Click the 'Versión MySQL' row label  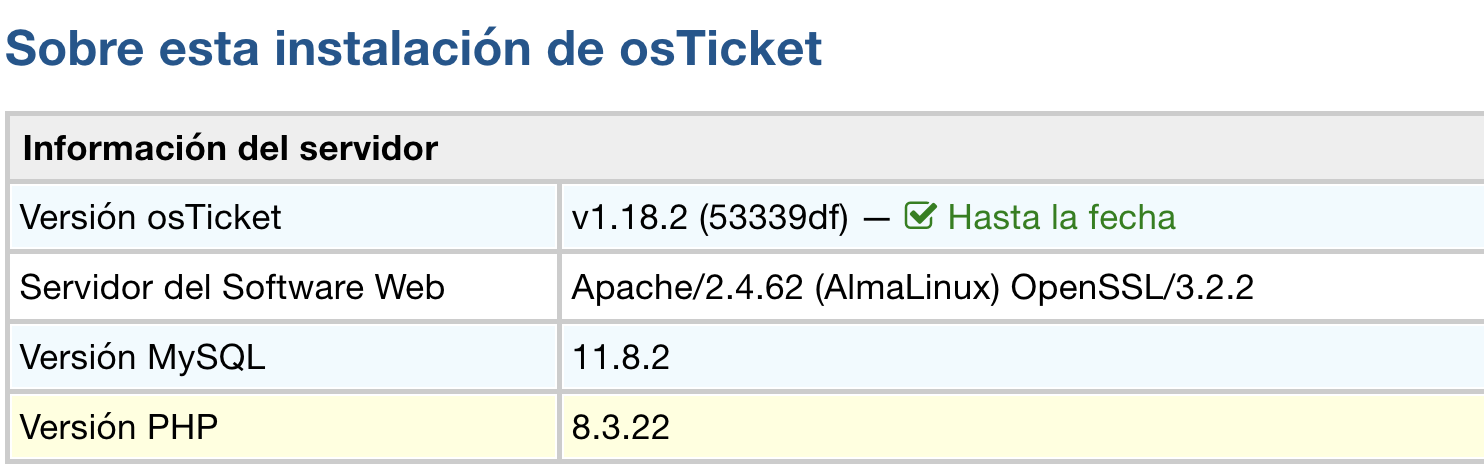pyautogui.click(x=142, y=358)
